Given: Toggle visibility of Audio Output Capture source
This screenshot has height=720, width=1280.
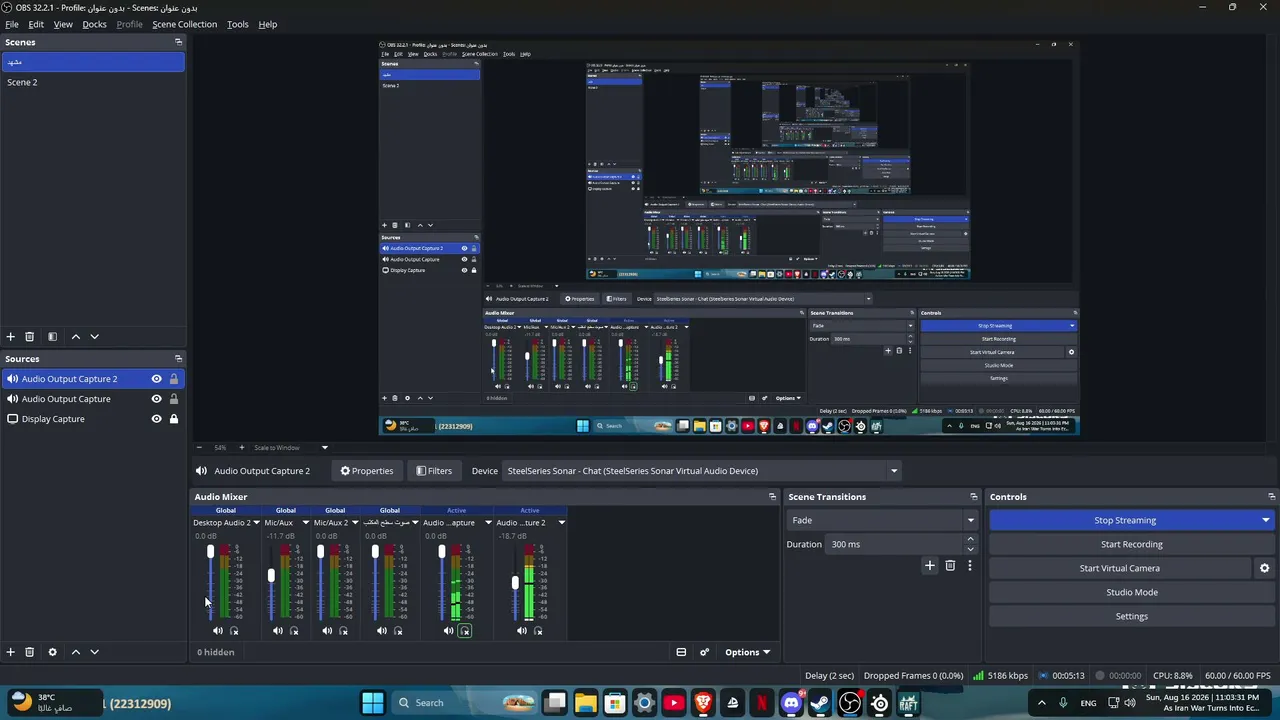Looking at the screenshot, I should pyautogui.click(x=156, y=399).
